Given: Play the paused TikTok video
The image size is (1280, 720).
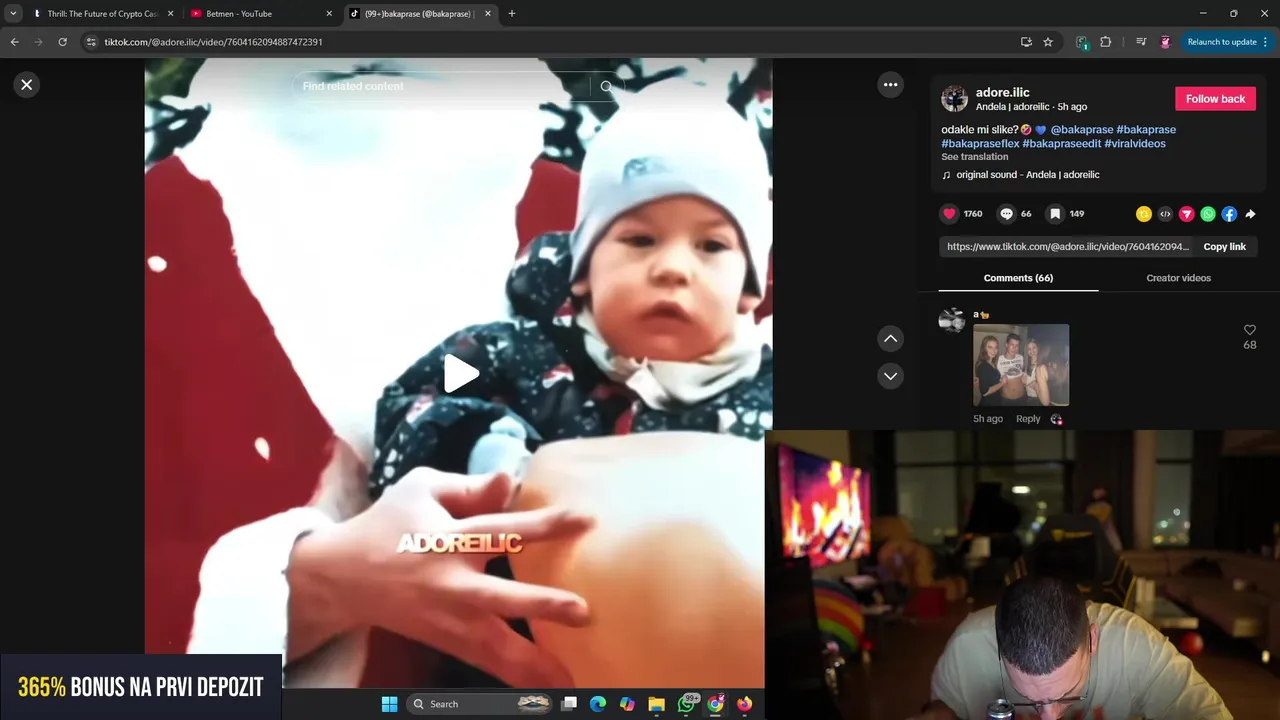Looking at the screenshot, I should point(460,374).
